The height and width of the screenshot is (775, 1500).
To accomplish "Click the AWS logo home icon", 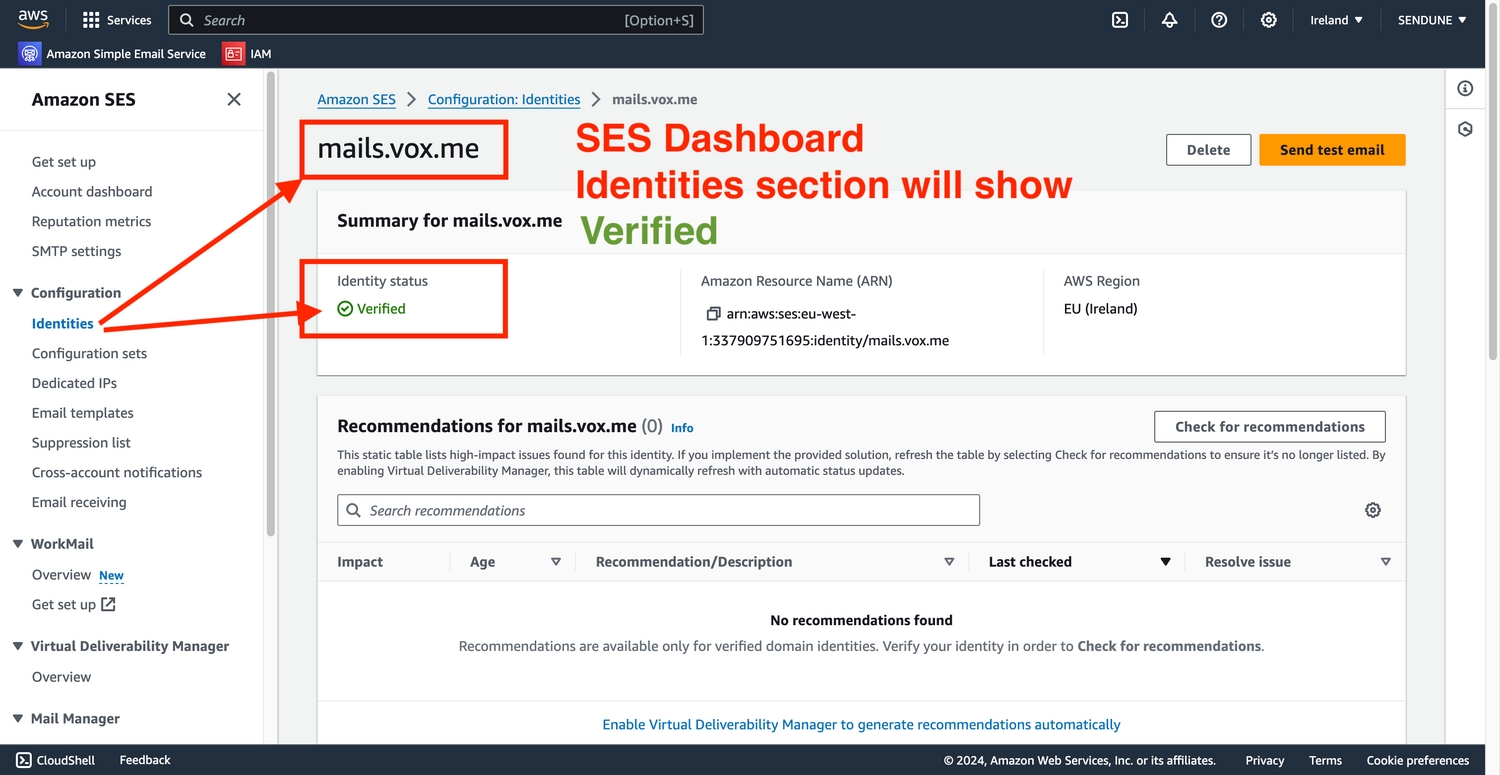I will 33,19.
